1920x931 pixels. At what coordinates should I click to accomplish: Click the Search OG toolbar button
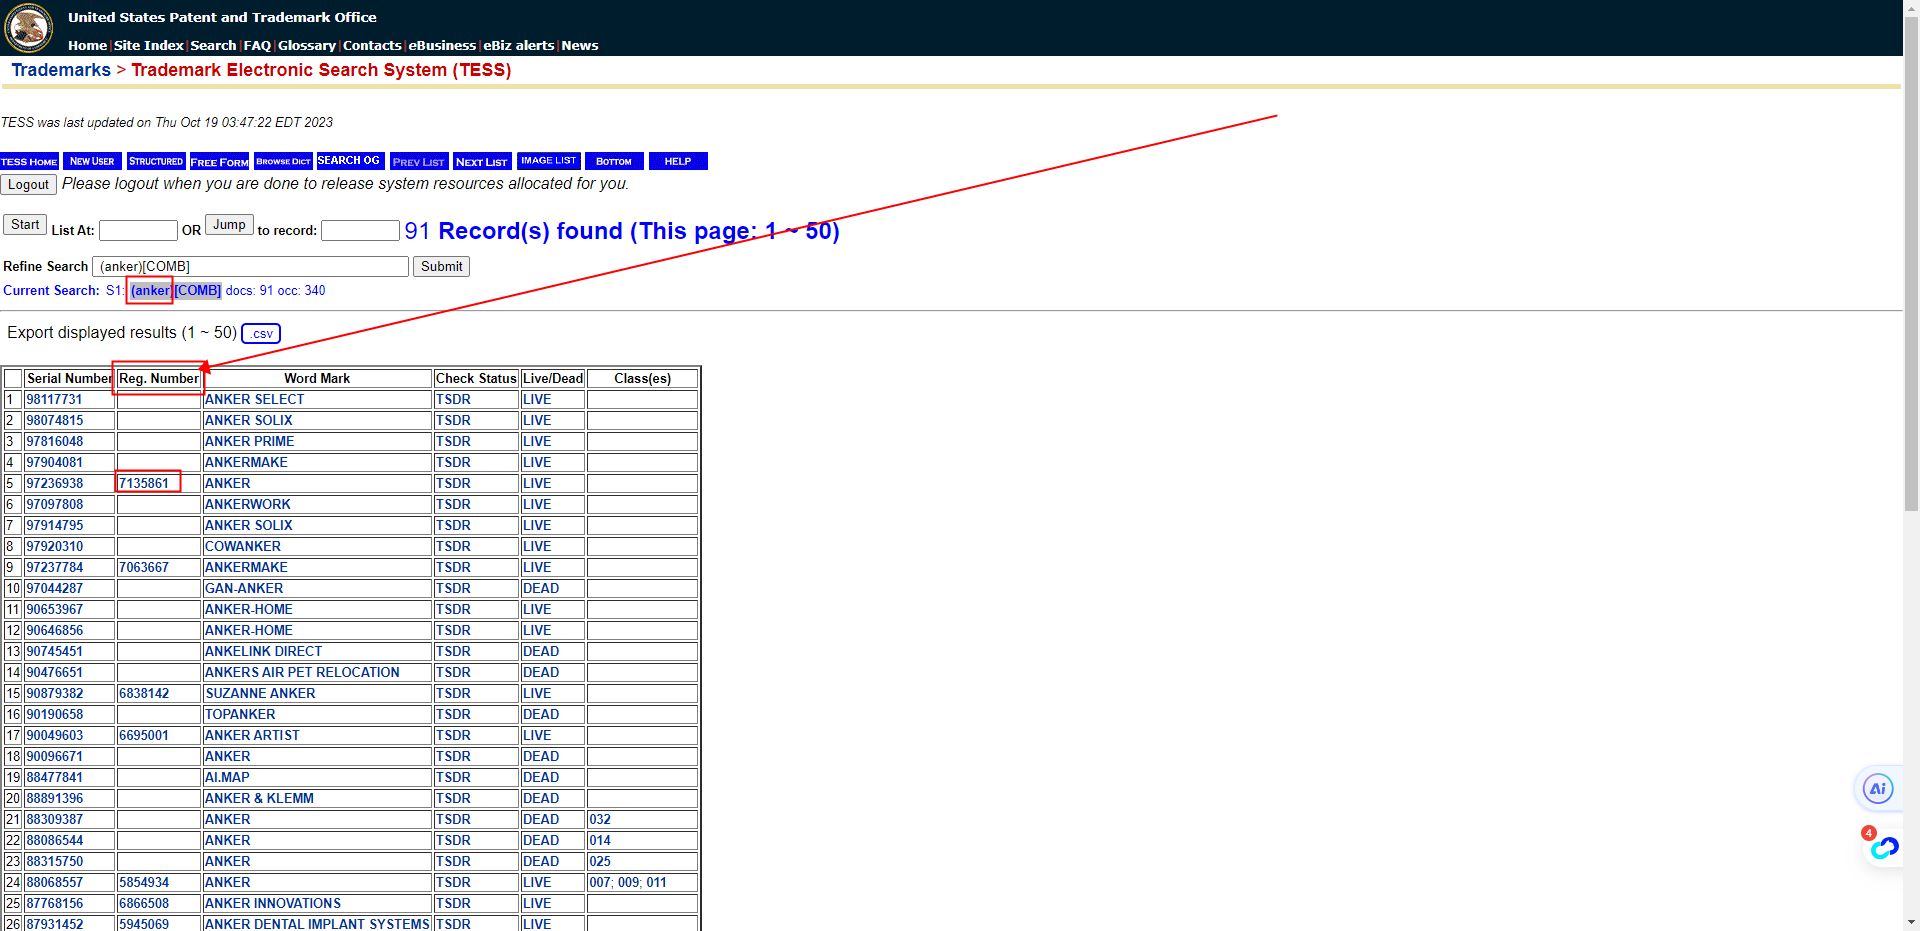[x=349, y=161]
